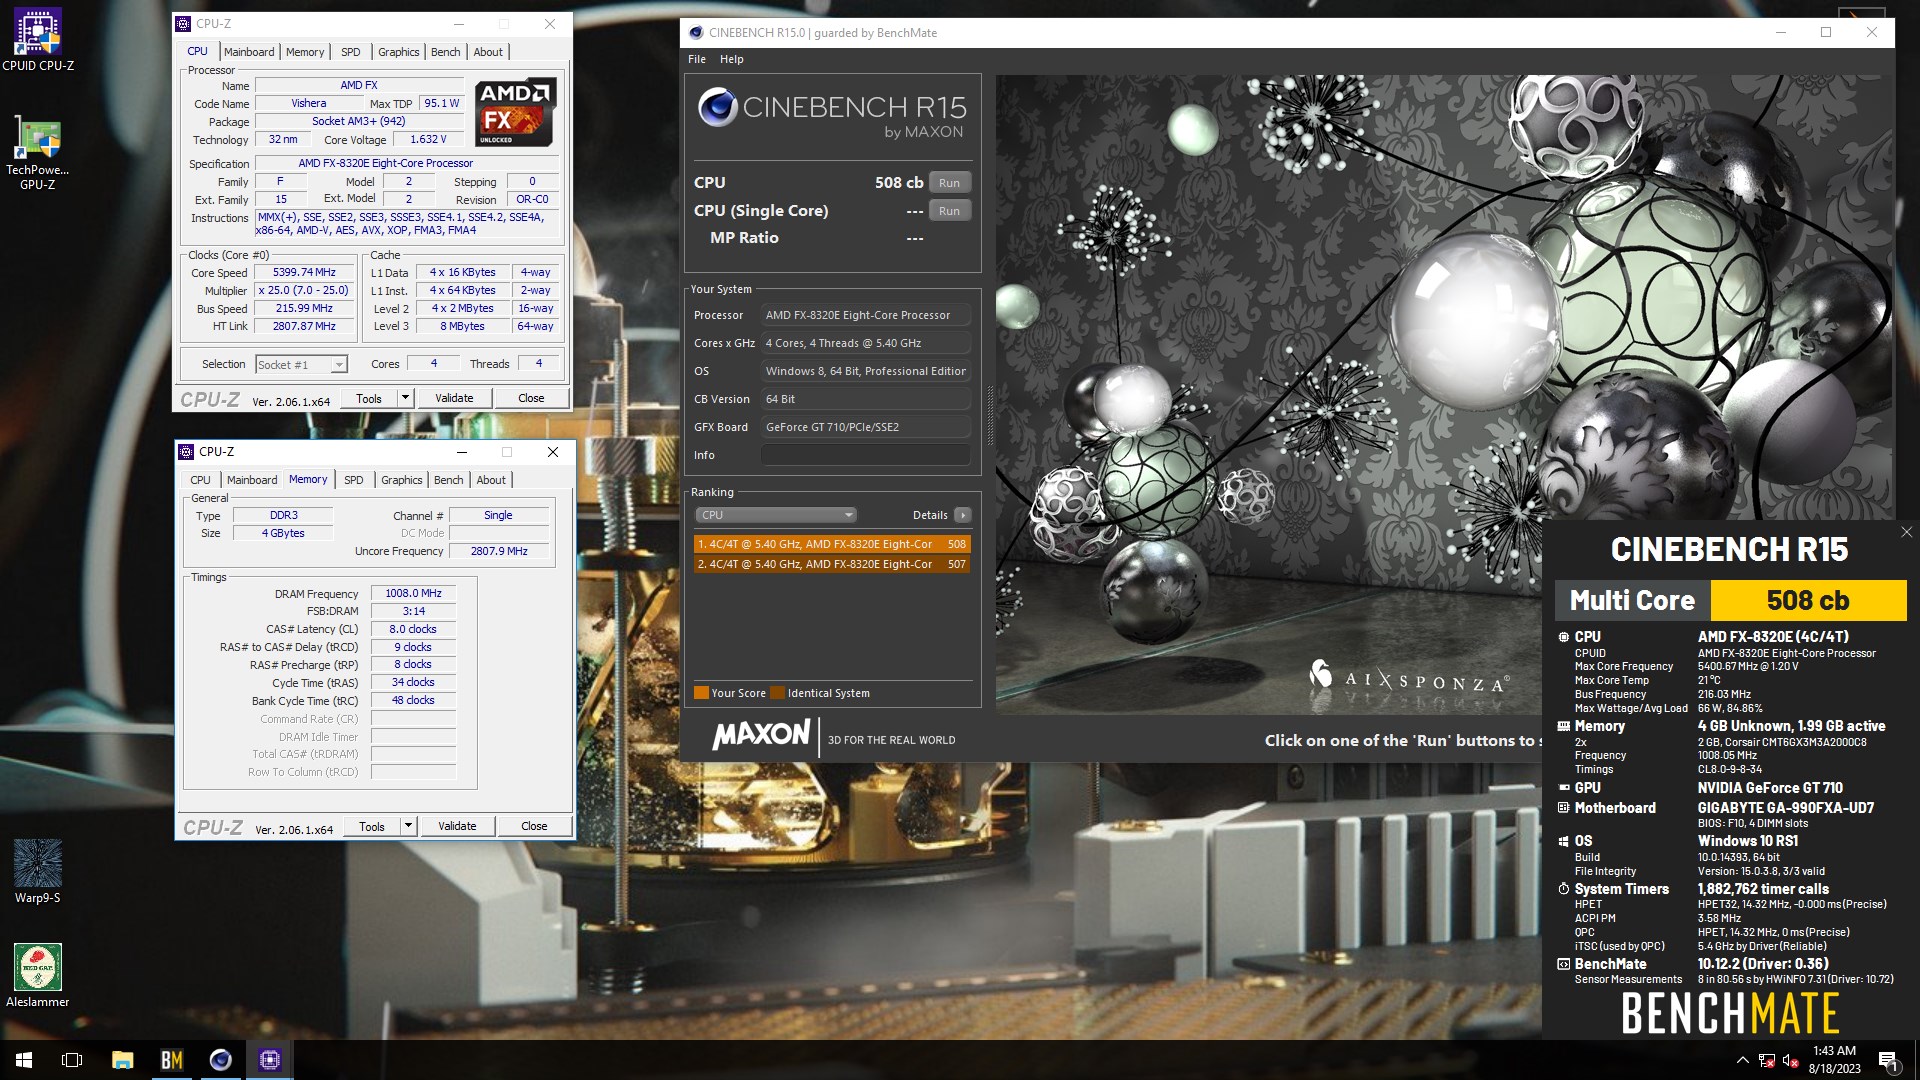Click the 508 cb Multi Core score
Screen dimensions: 1920x1080
click(x=1808, y=600)
